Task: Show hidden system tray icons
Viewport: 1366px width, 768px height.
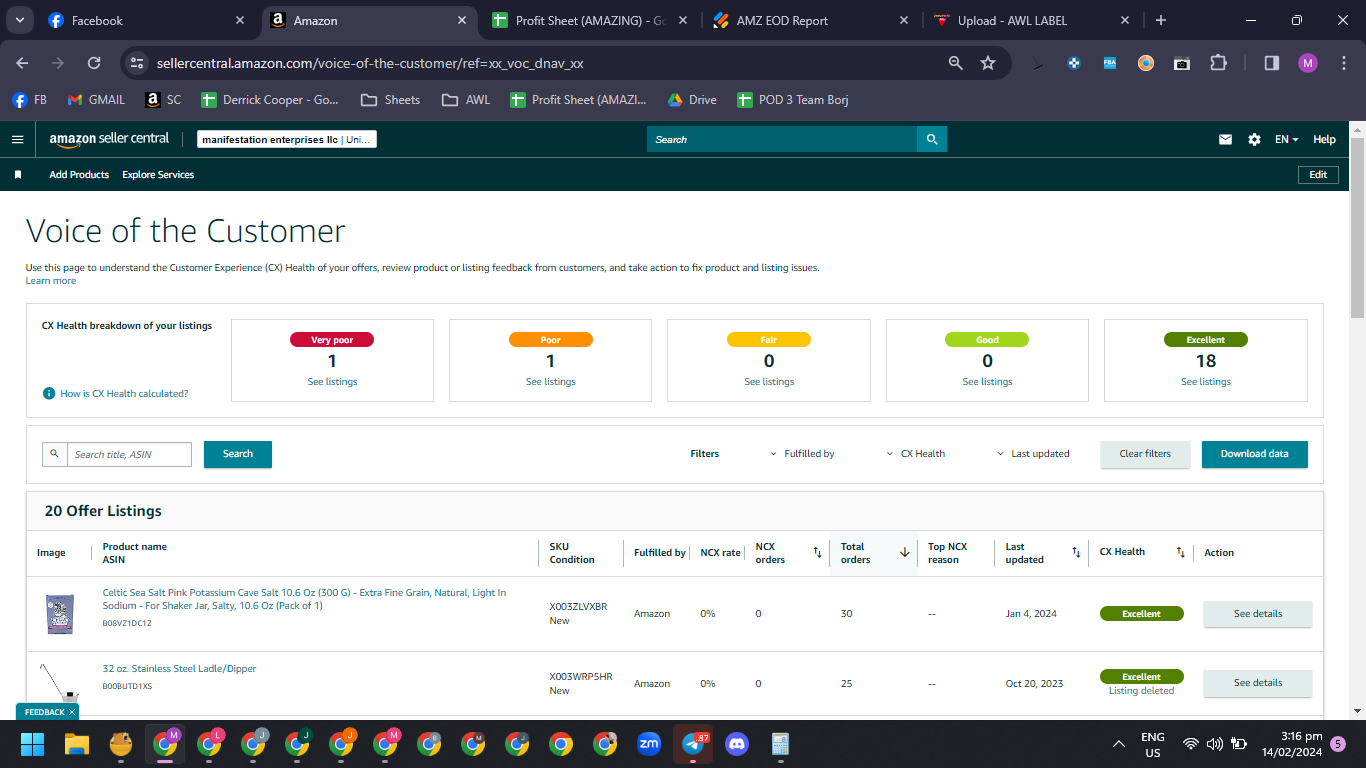Action: pos(1119,744)
